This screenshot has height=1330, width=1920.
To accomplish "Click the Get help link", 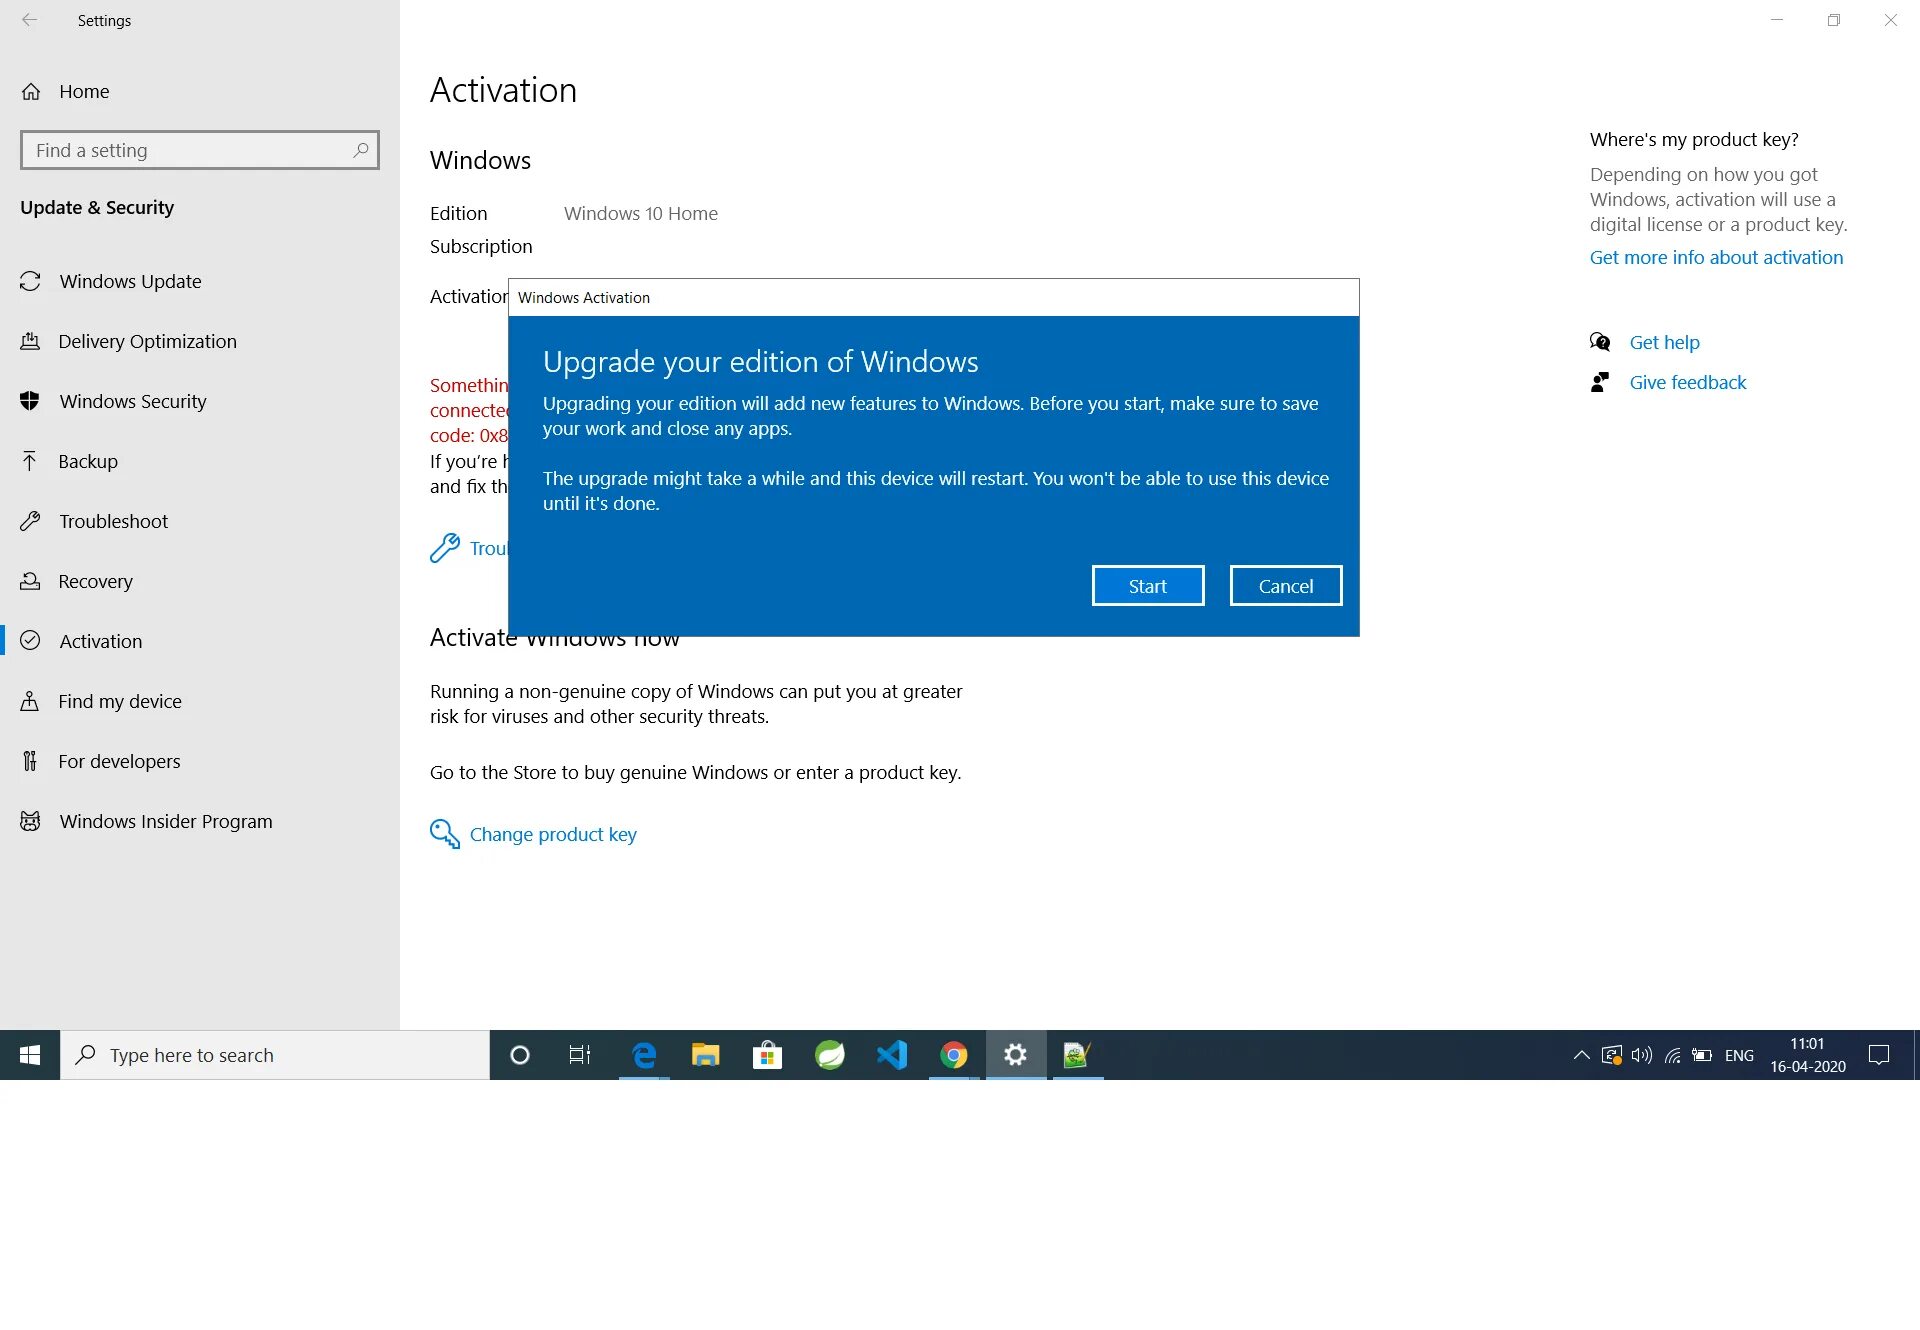I will click(1664, 342).
